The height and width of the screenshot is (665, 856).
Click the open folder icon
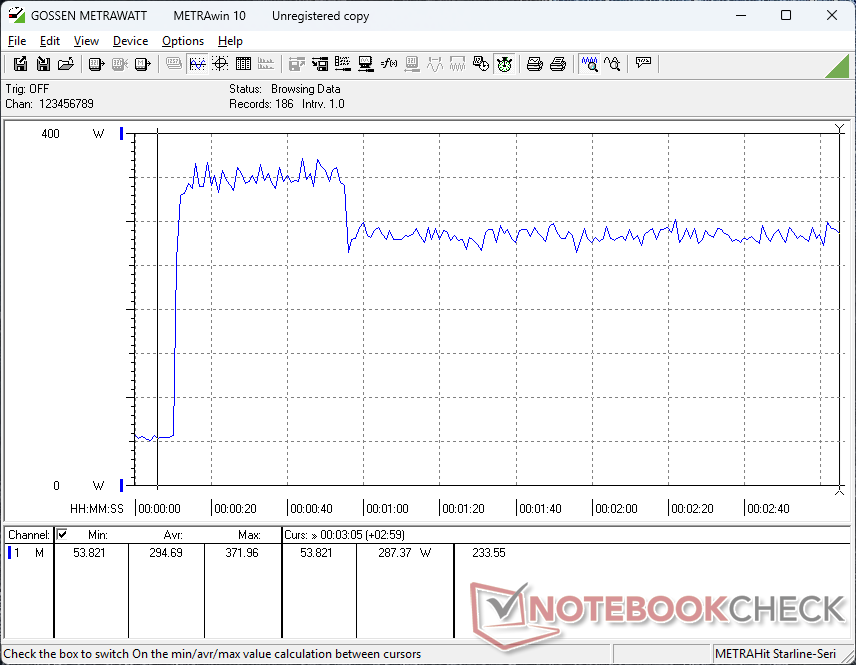tap(66, 64)
